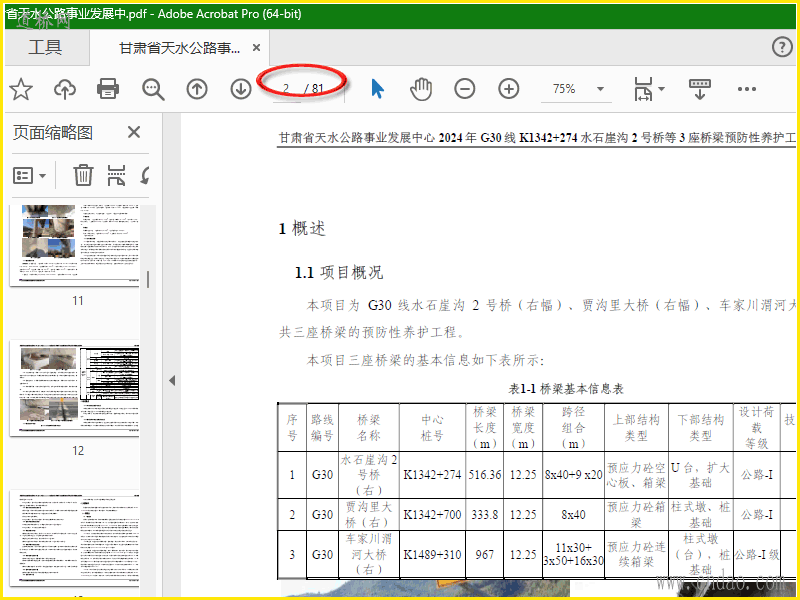The height and width of the screenshot is (600, 800).
Task: Click the zoom out minus icon
Action: pyautogui.click(x=465, y=89)
